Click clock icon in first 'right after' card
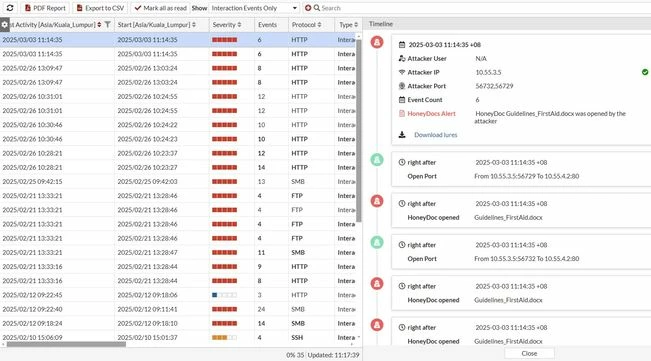Image resolution: width=651 pixels, height=361 pixels. [x=401, y=162]
